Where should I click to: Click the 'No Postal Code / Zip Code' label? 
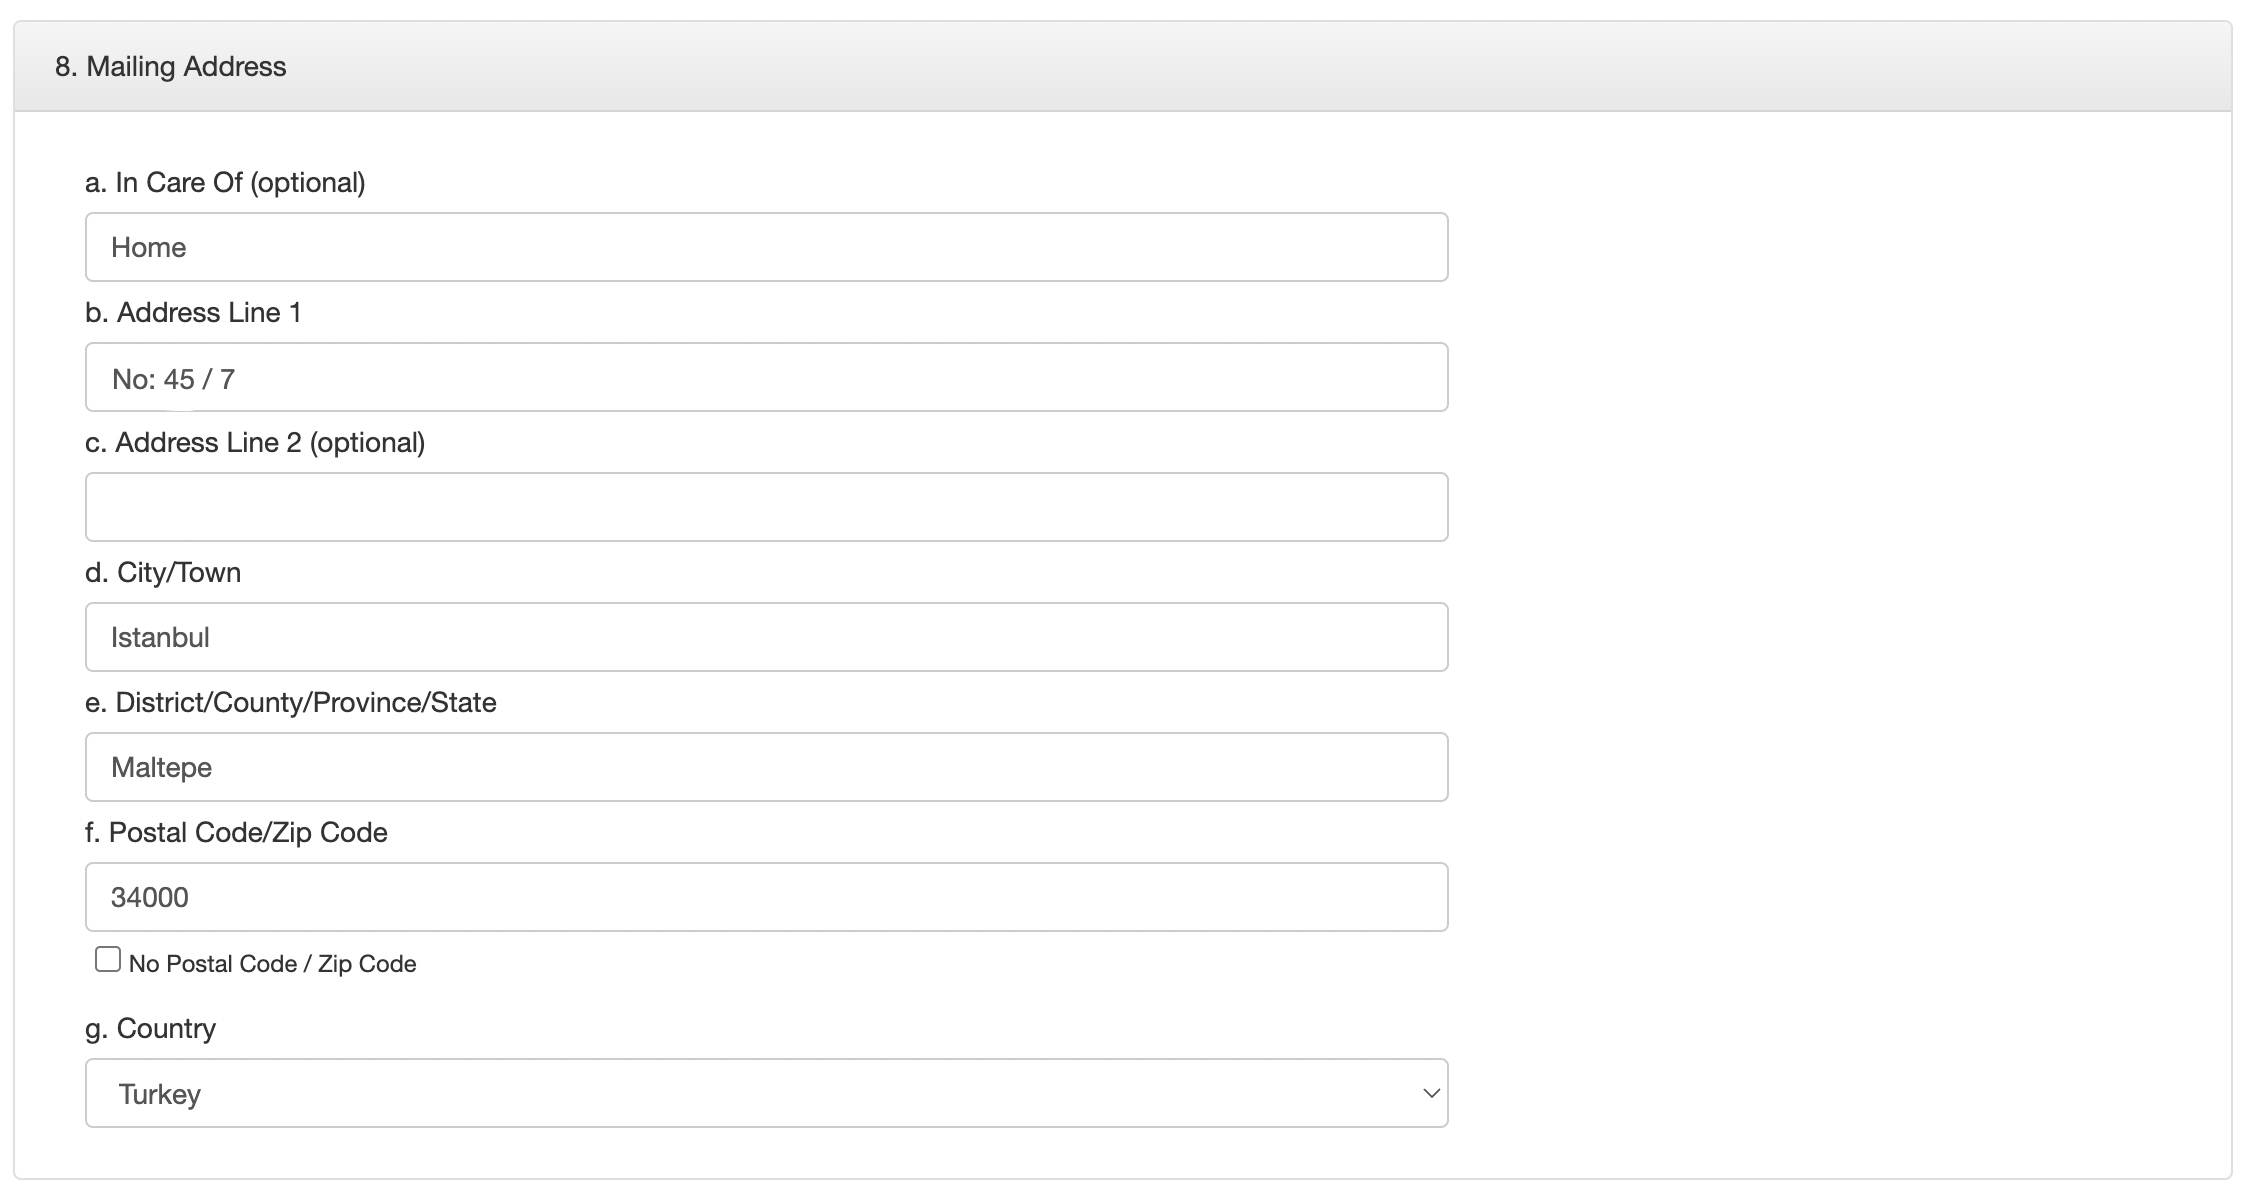coord(272,964)
